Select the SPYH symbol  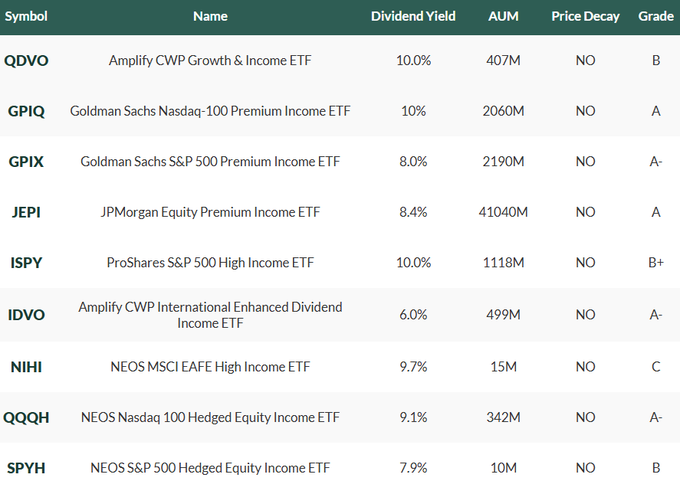tap(26, 468)
